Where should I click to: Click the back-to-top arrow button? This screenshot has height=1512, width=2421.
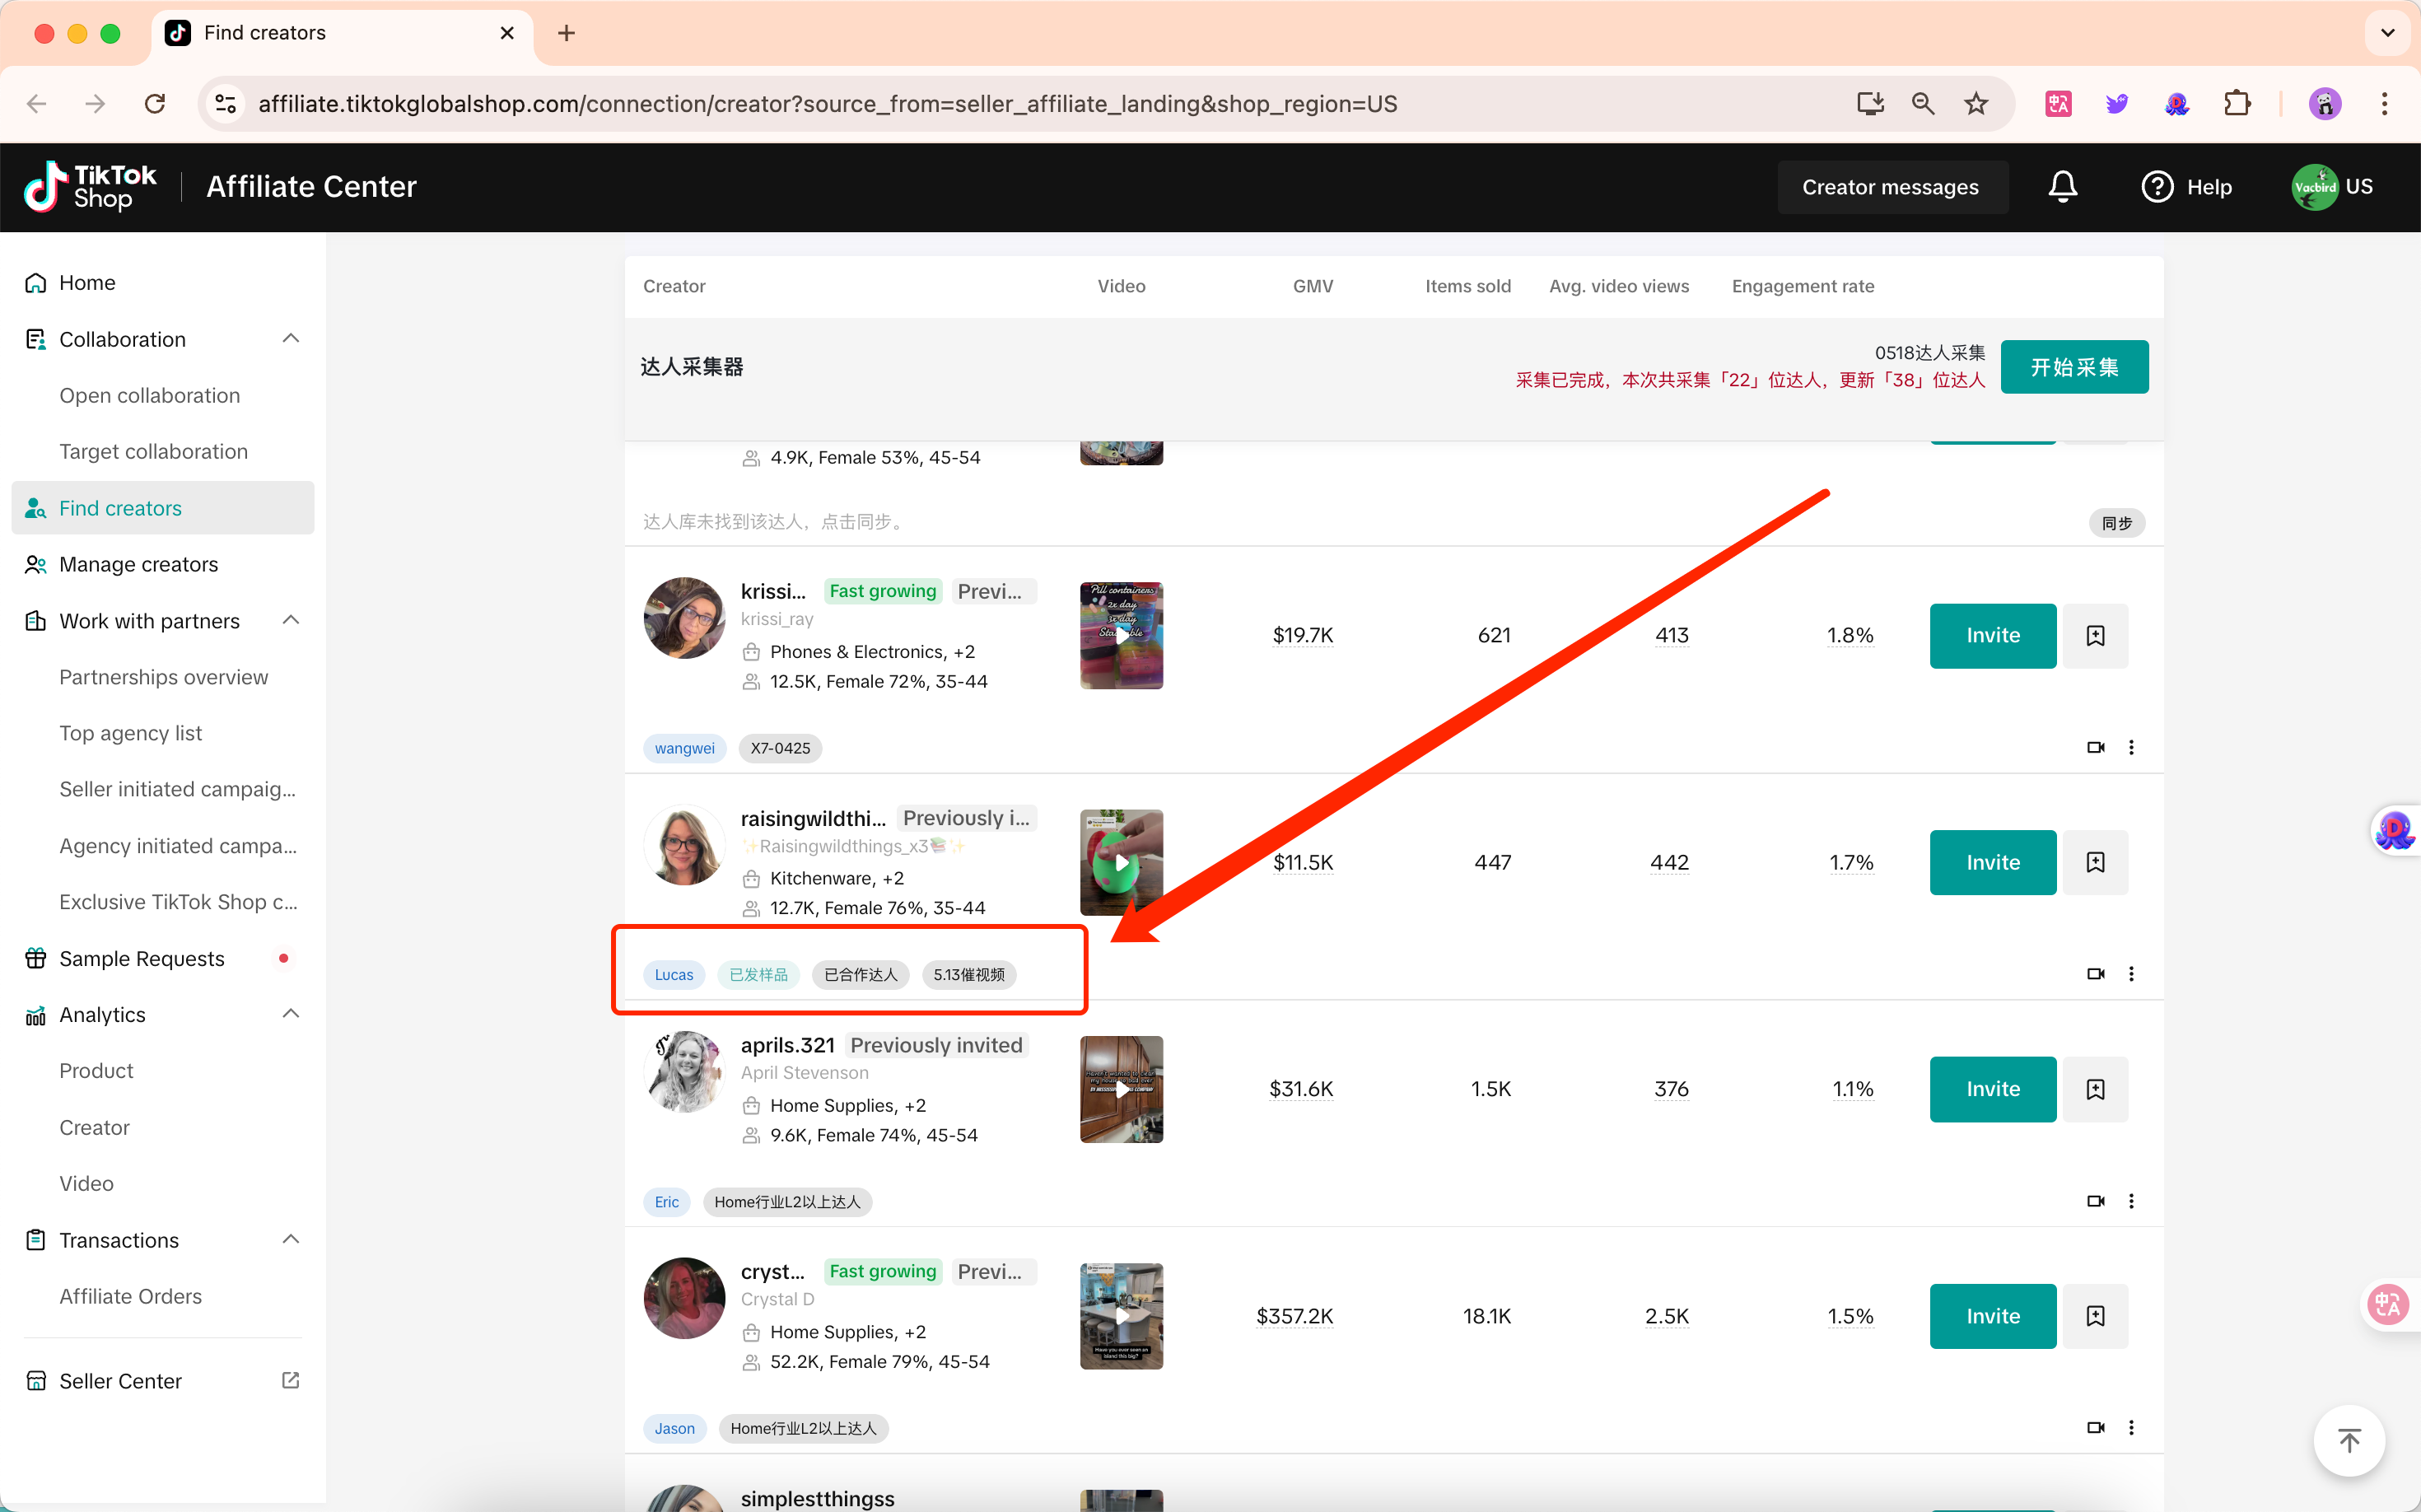point(2349,1441)
